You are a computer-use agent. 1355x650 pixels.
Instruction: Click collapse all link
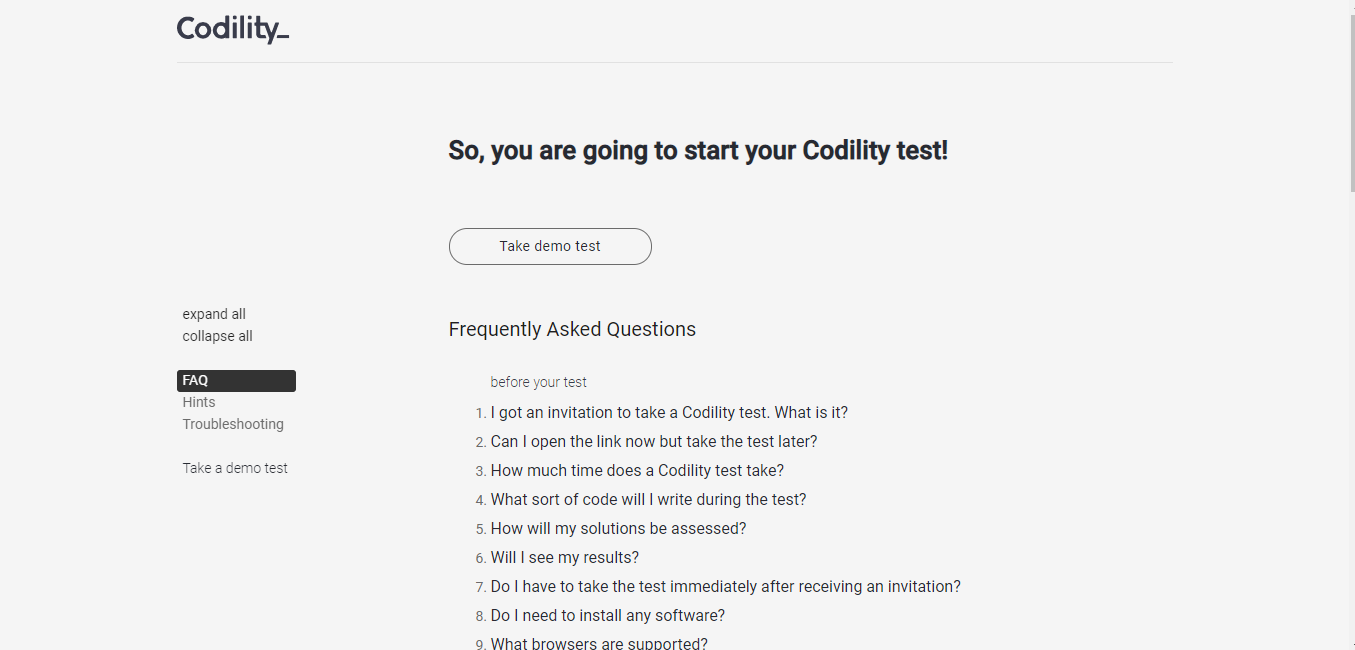[x=217, y=336]
